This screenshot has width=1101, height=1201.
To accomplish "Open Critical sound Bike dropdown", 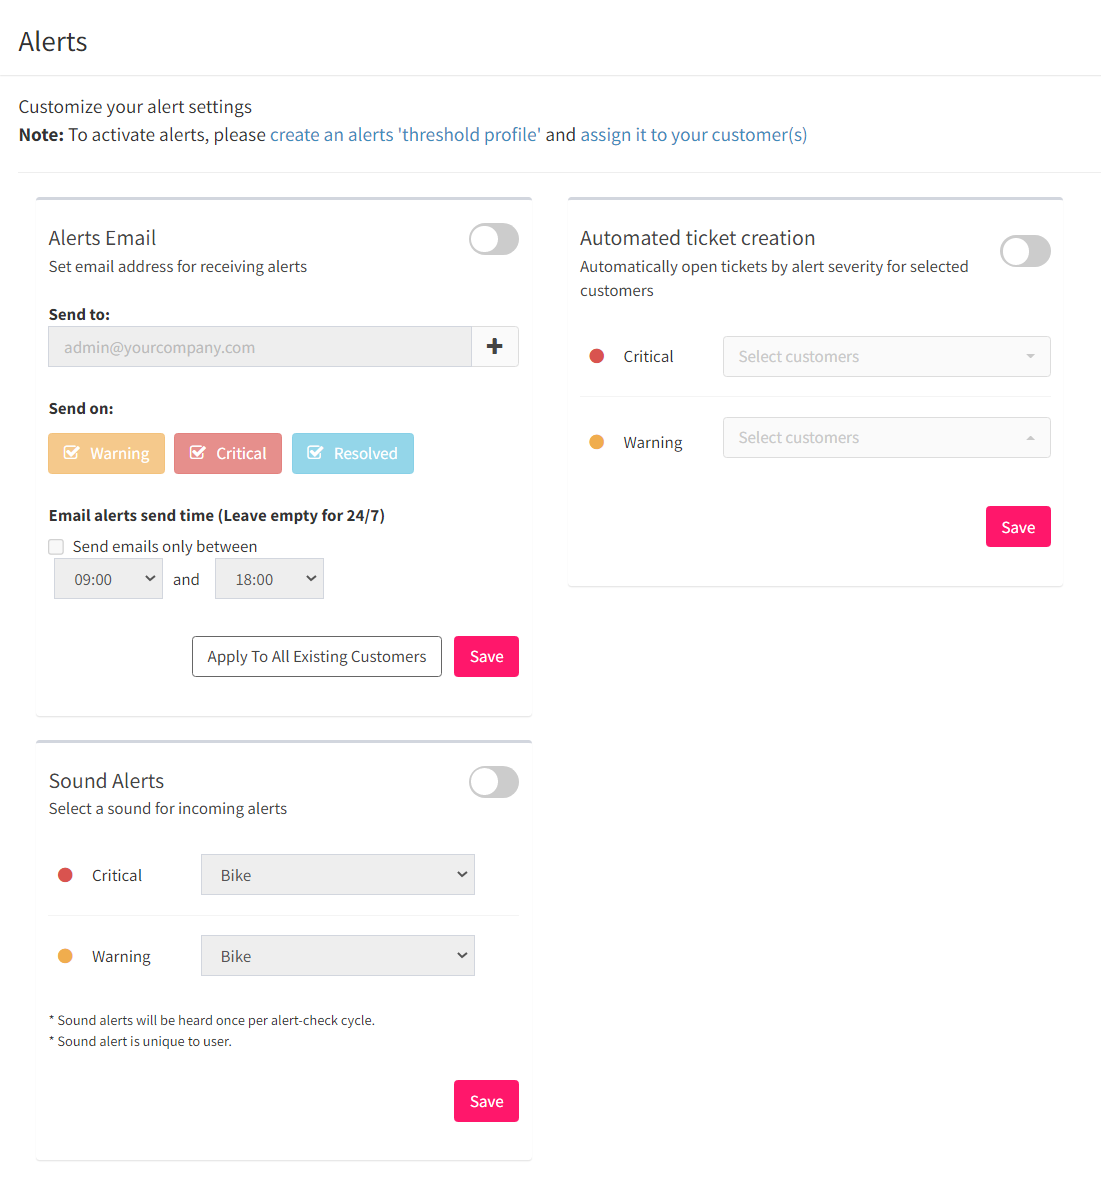I will (x=338, y=875).
